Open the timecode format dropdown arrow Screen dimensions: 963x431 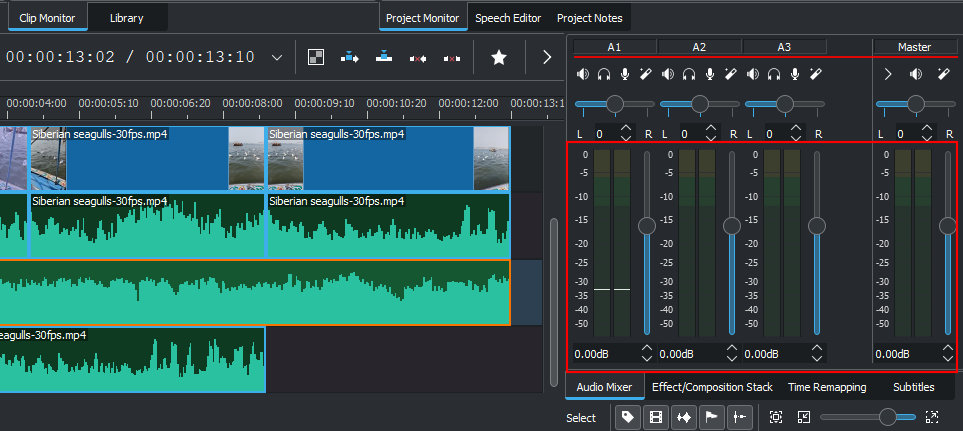(x=277, y=58)
